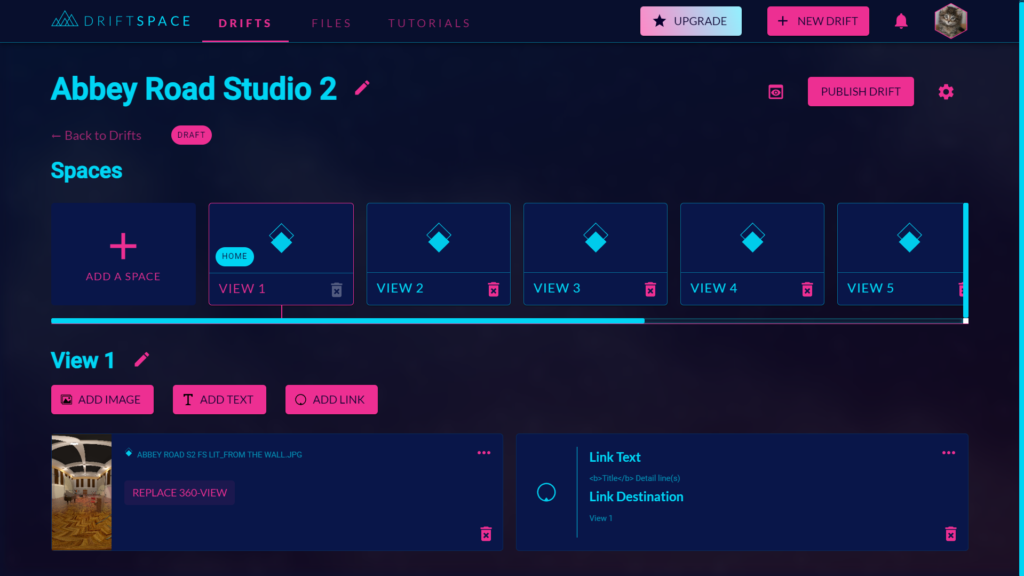Click Add a Space tile
Screen dimensions: 1024x576
coord(123,254)
